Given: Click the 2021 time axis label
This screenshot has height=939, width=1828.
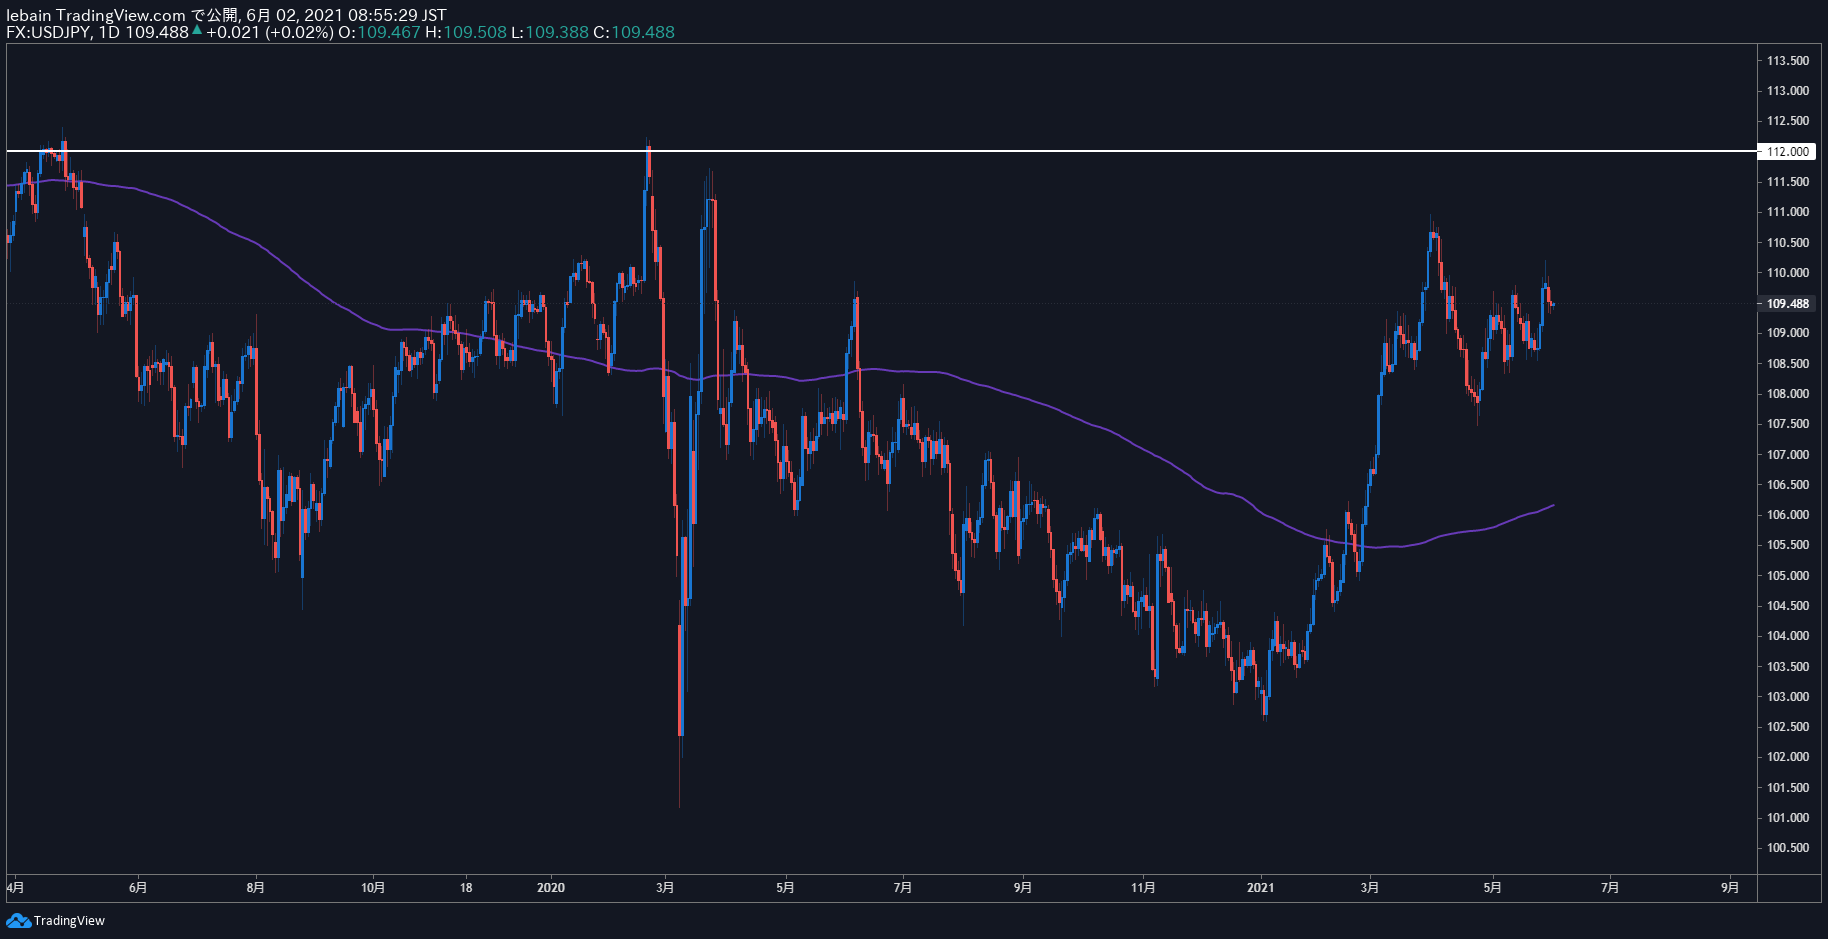Looking at the screenshot, I should 1261,888.
